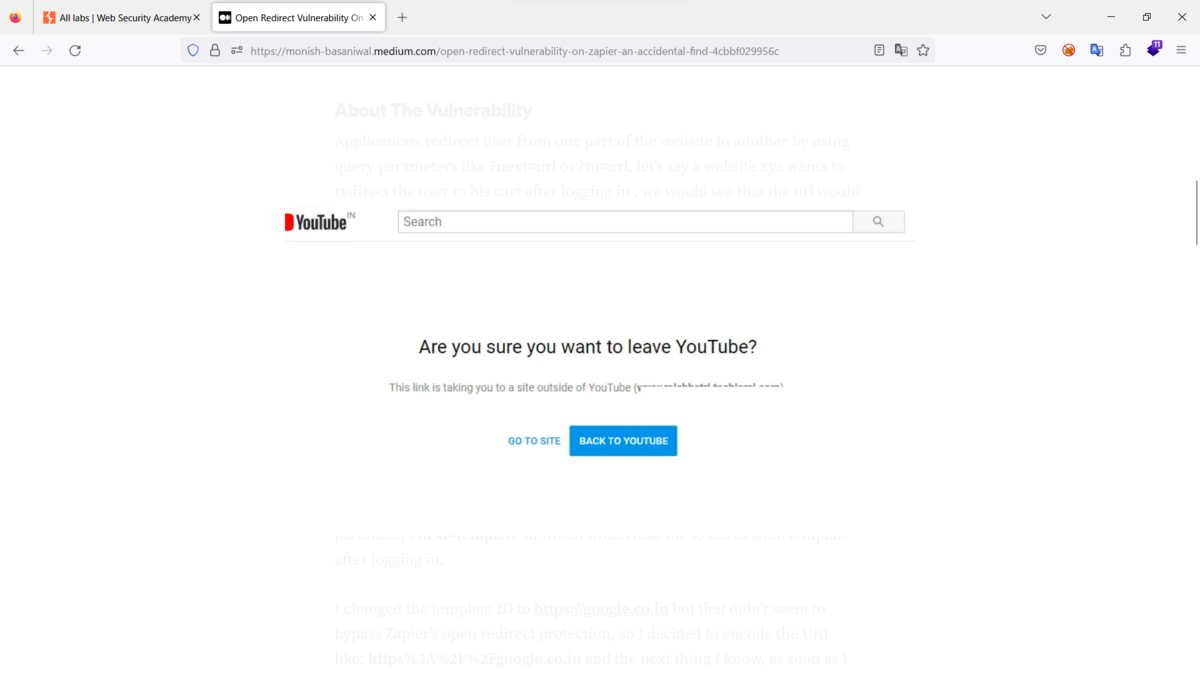Image resolution: width=1200 pixels, height=675 pixels.
Task: Open the Extensions puzzle-piece menu
Action: point(1125,50)
